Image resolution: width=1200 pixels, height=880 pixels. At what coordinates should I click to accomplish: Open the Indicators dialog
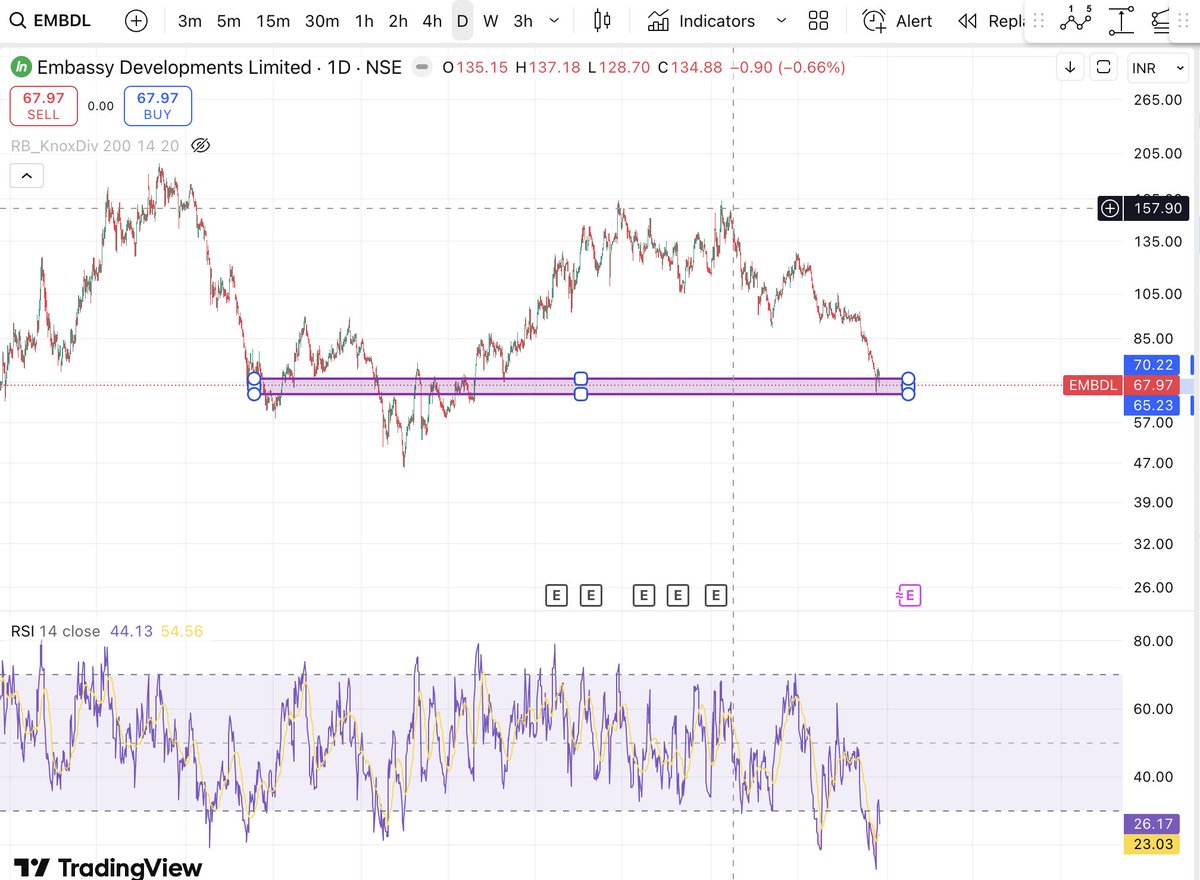(702, 21)
